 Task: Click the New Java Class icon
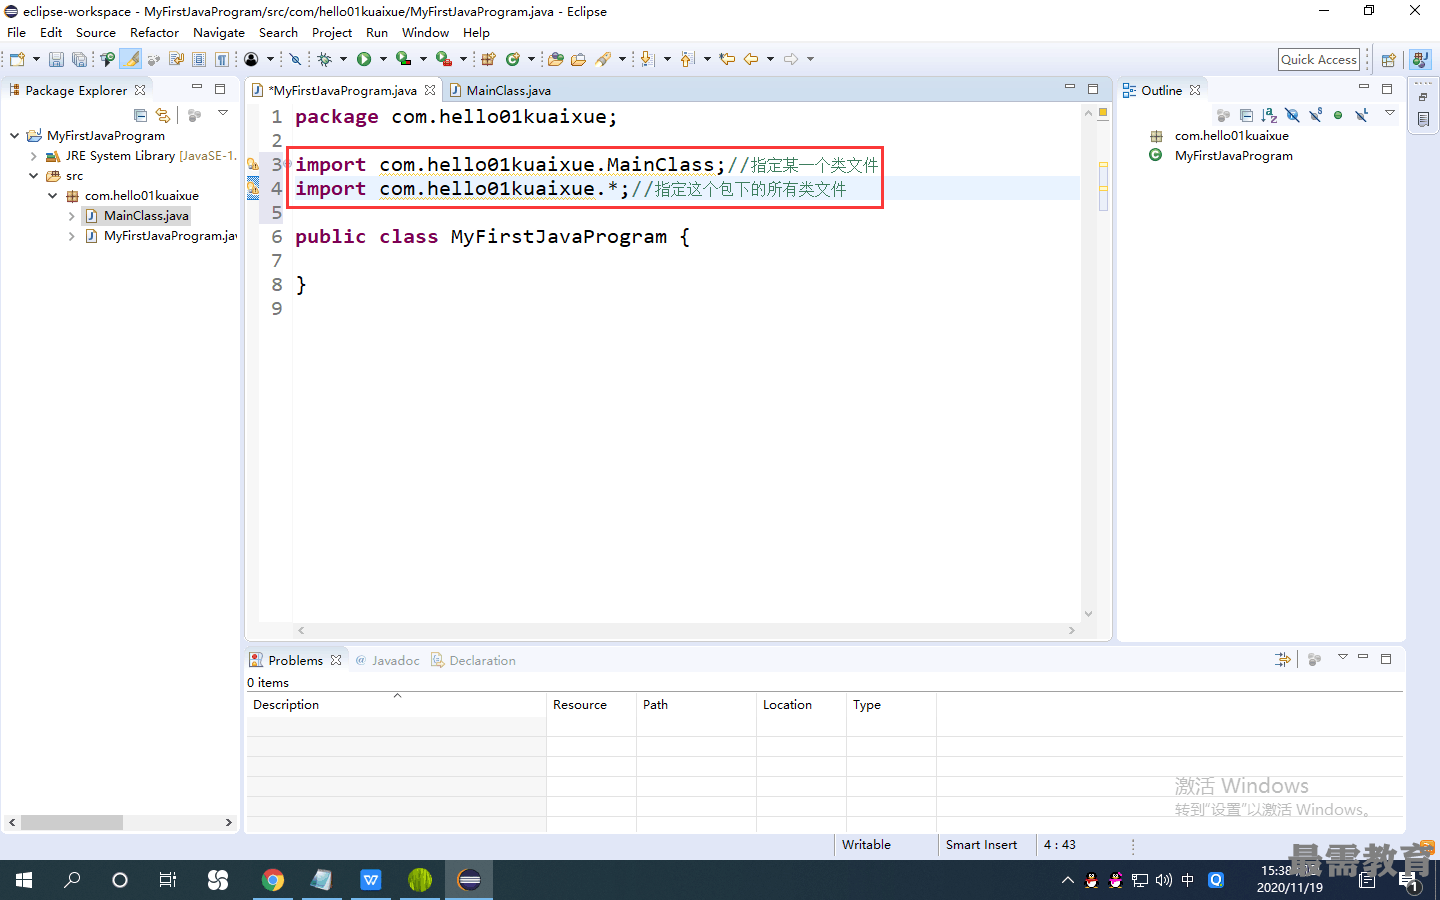pos(513,59)
